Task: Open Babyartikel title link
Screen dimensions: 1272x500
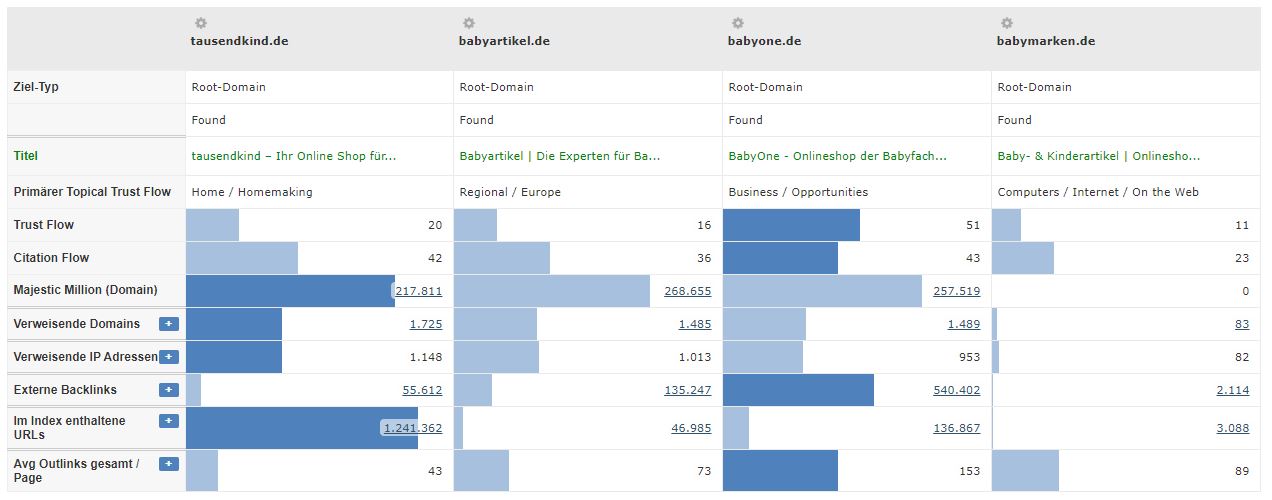Action: pyautogui.click(x=560, y=156)
